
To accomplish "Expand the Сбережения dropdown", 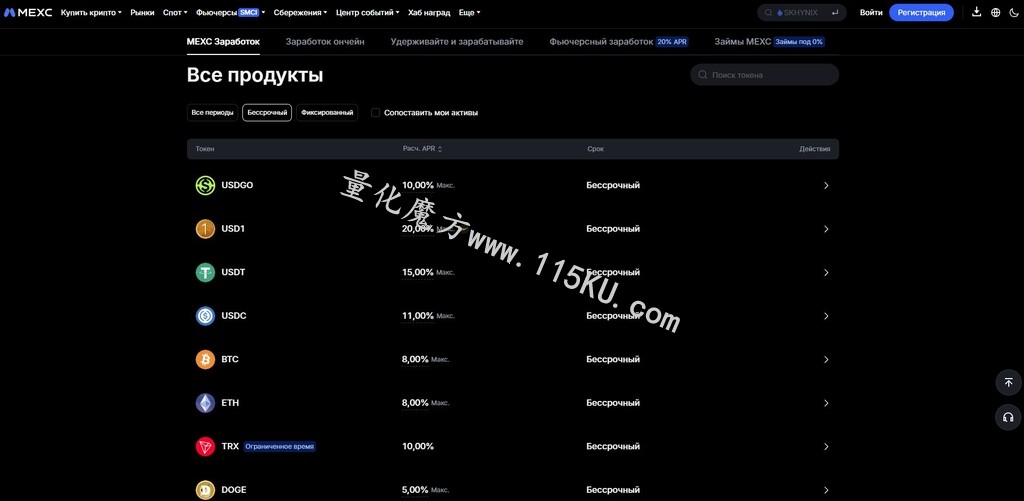I will coord(300,12).
